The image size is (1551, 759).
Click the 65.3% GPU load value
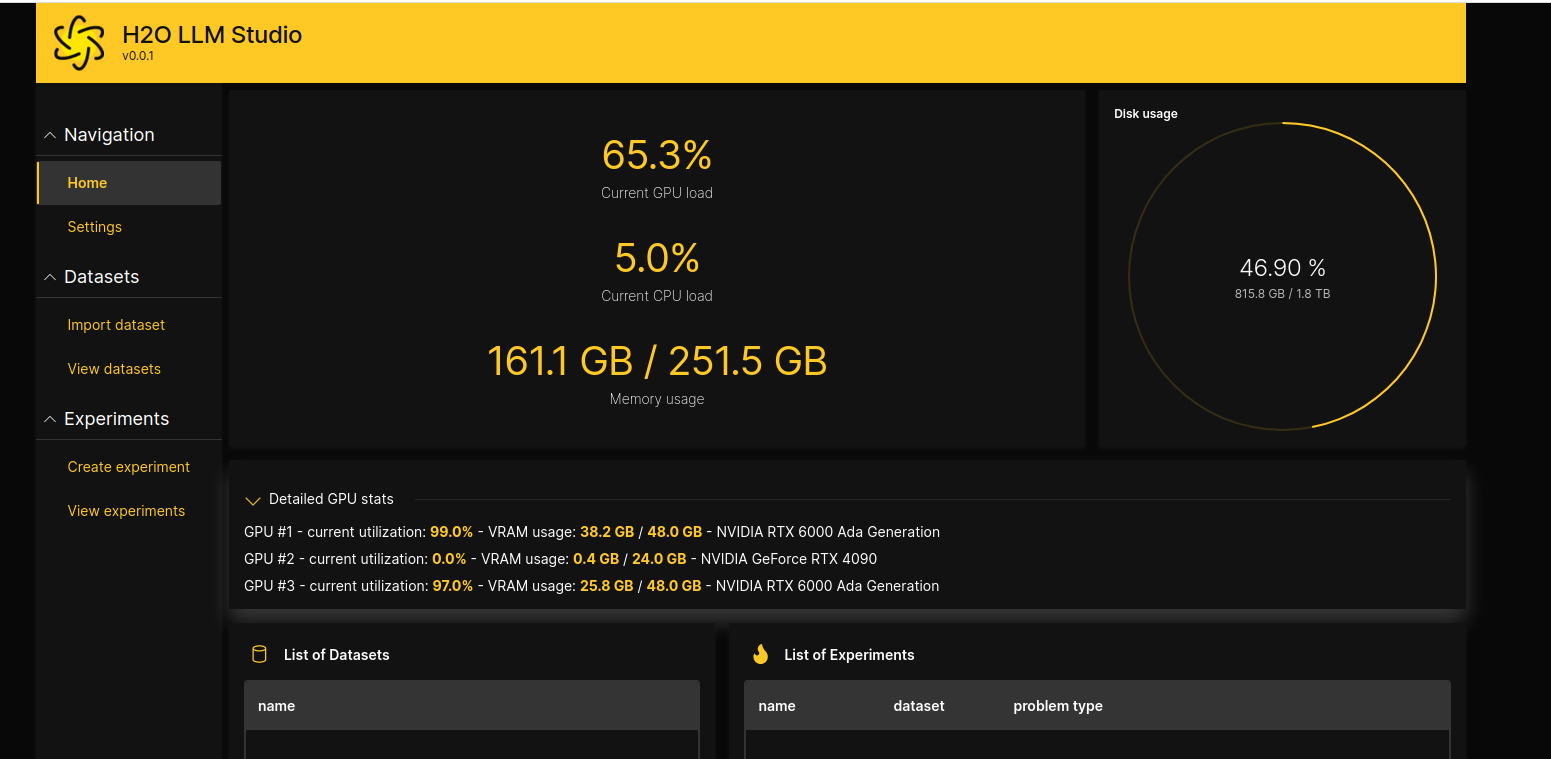657,155
